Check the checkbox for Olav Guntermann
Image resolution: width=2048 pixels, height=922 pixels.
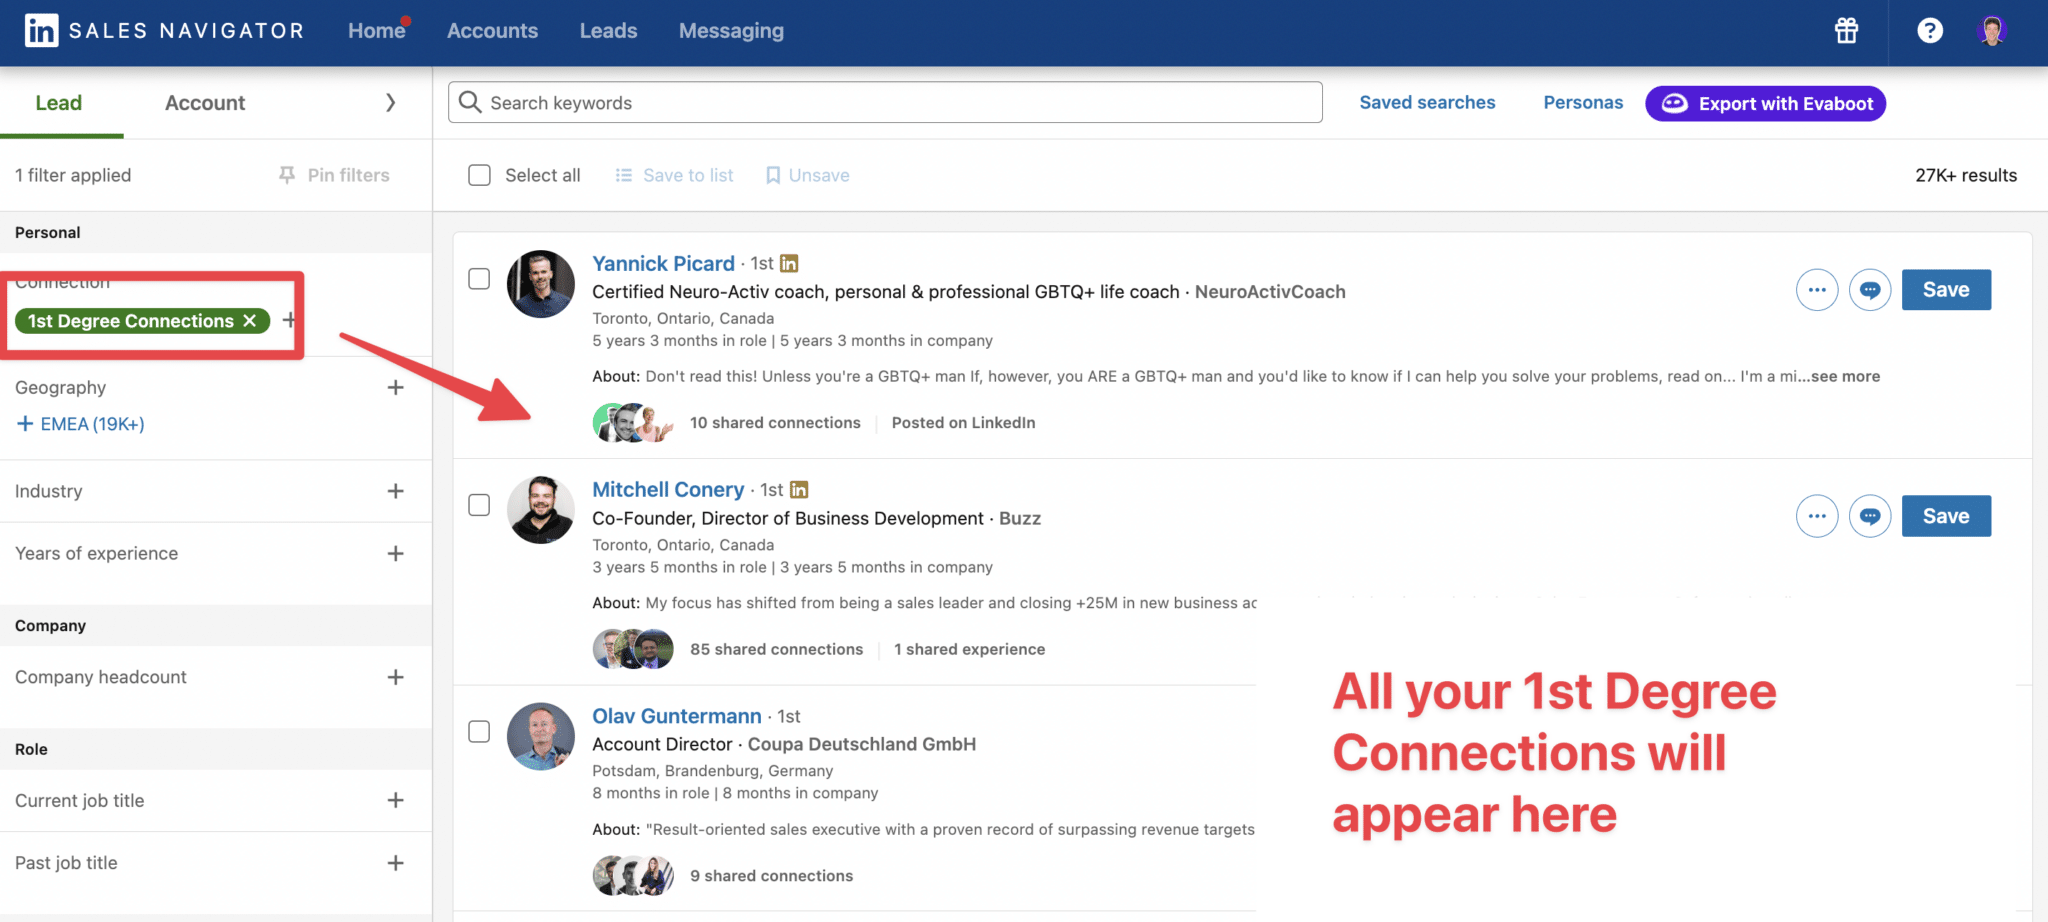pyautogui.click(x=479, y=732)
